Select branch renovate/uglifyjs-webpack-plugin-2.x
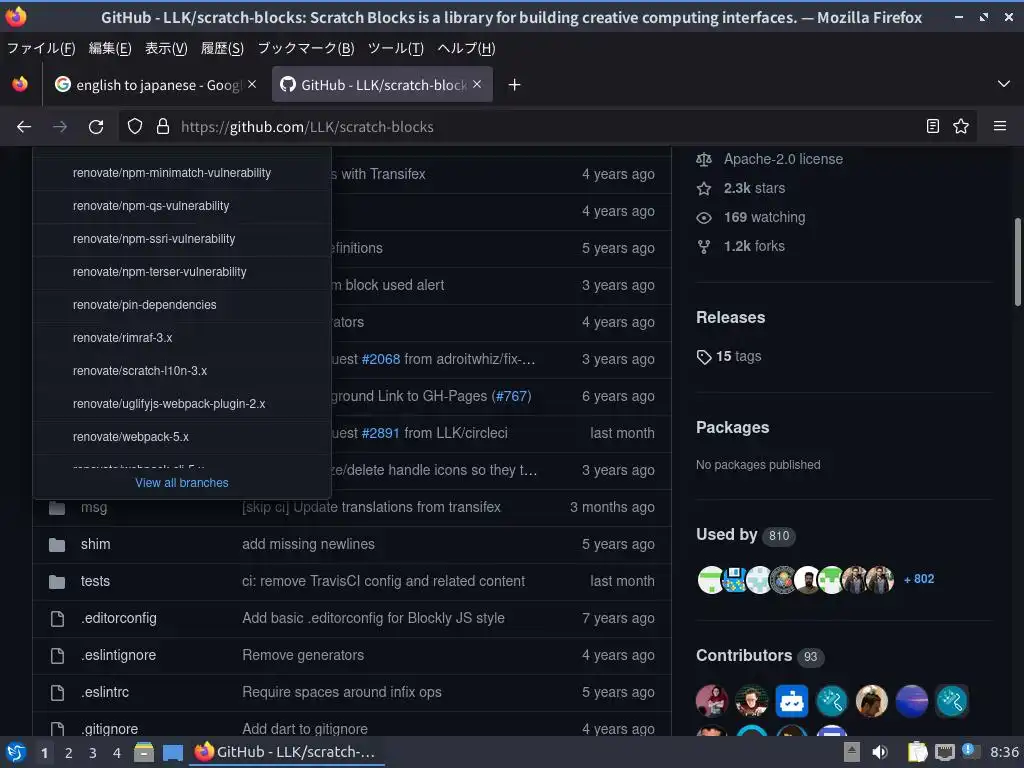This screenshot has height=768, width=1024. tap(182, 404)
